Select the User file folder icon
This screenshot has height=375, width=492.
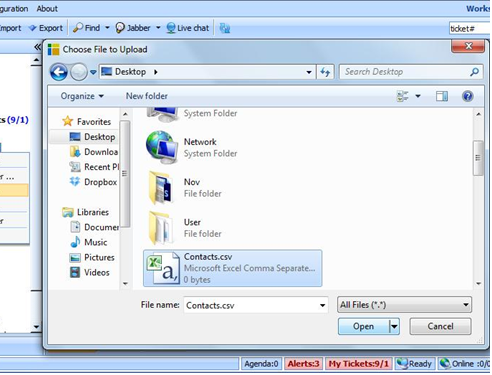tap(161, 228)
